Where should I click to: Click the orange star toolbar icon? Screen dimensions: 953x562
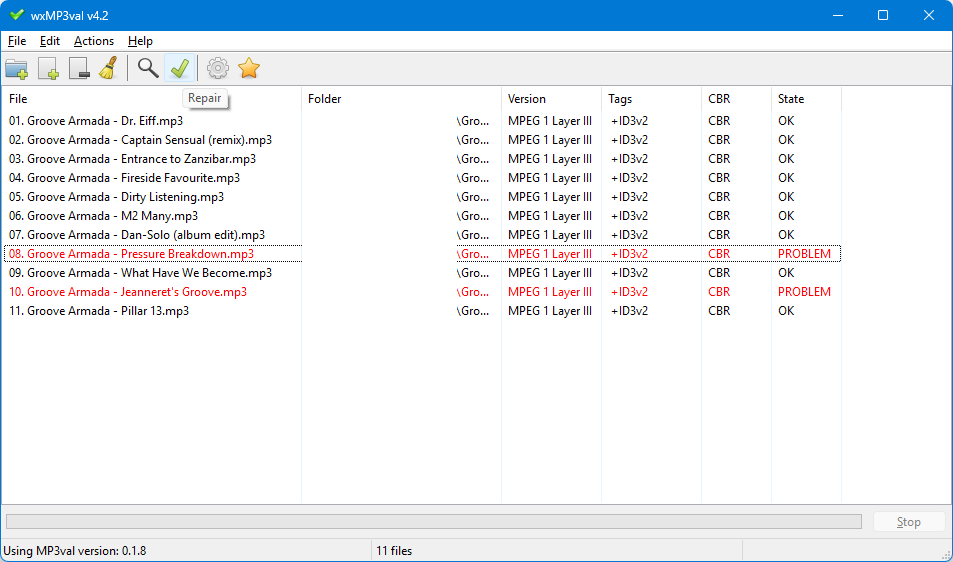(x=249, y=68)
